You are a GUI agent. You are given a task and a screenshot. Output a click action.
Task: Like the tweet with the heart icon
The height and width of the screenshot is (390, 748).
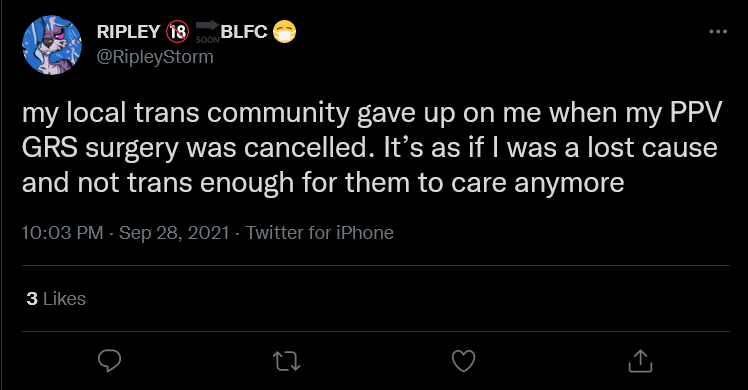point(464,361)
